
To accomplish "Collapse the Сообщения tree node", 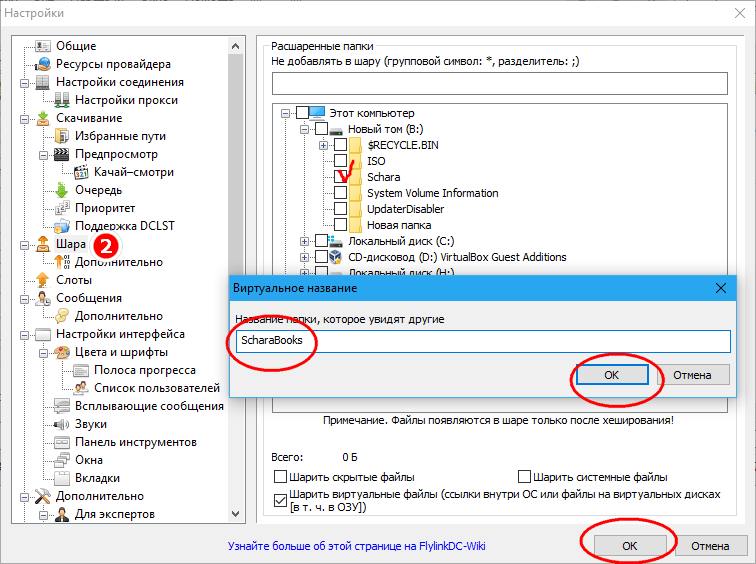I will click(x=24, y=299).
